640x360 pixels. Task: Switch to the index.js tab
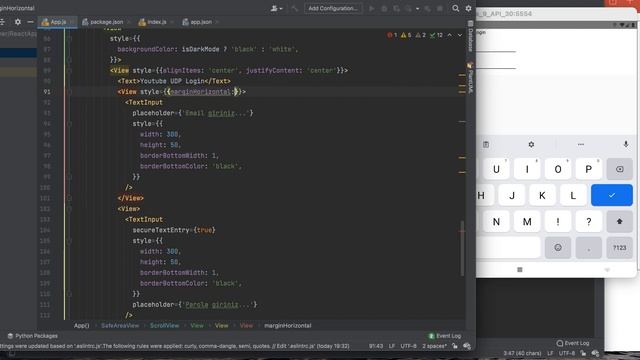click(x=156, y=22)
